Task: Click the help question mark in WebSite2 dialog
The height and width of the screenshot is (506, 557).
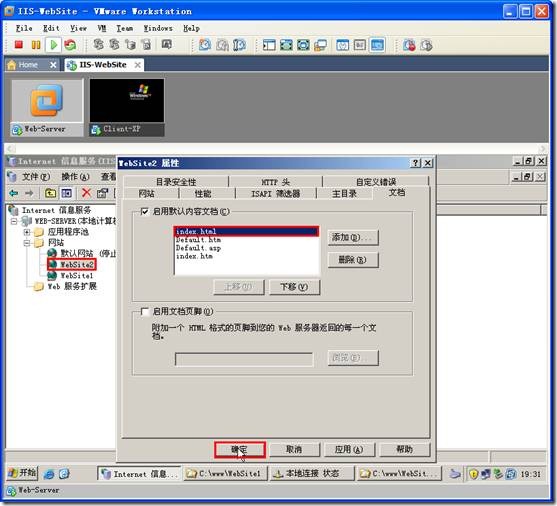Action: [x=415, y=163]
